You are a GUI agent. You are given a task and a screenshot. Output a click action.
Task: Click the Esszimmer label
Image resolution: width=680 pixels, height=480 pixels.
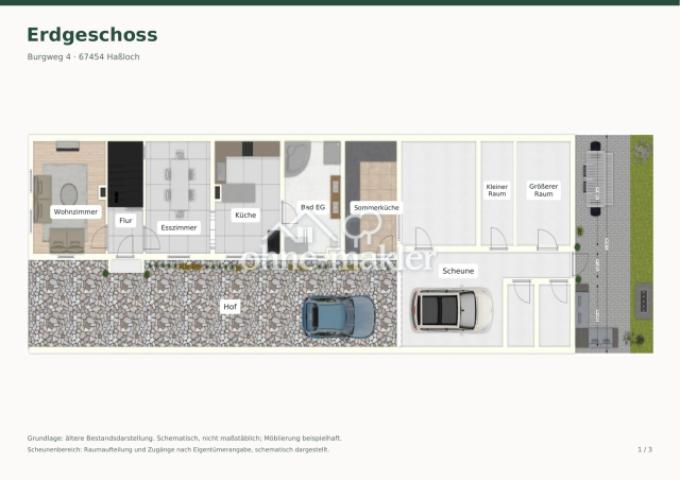(179, 228)
